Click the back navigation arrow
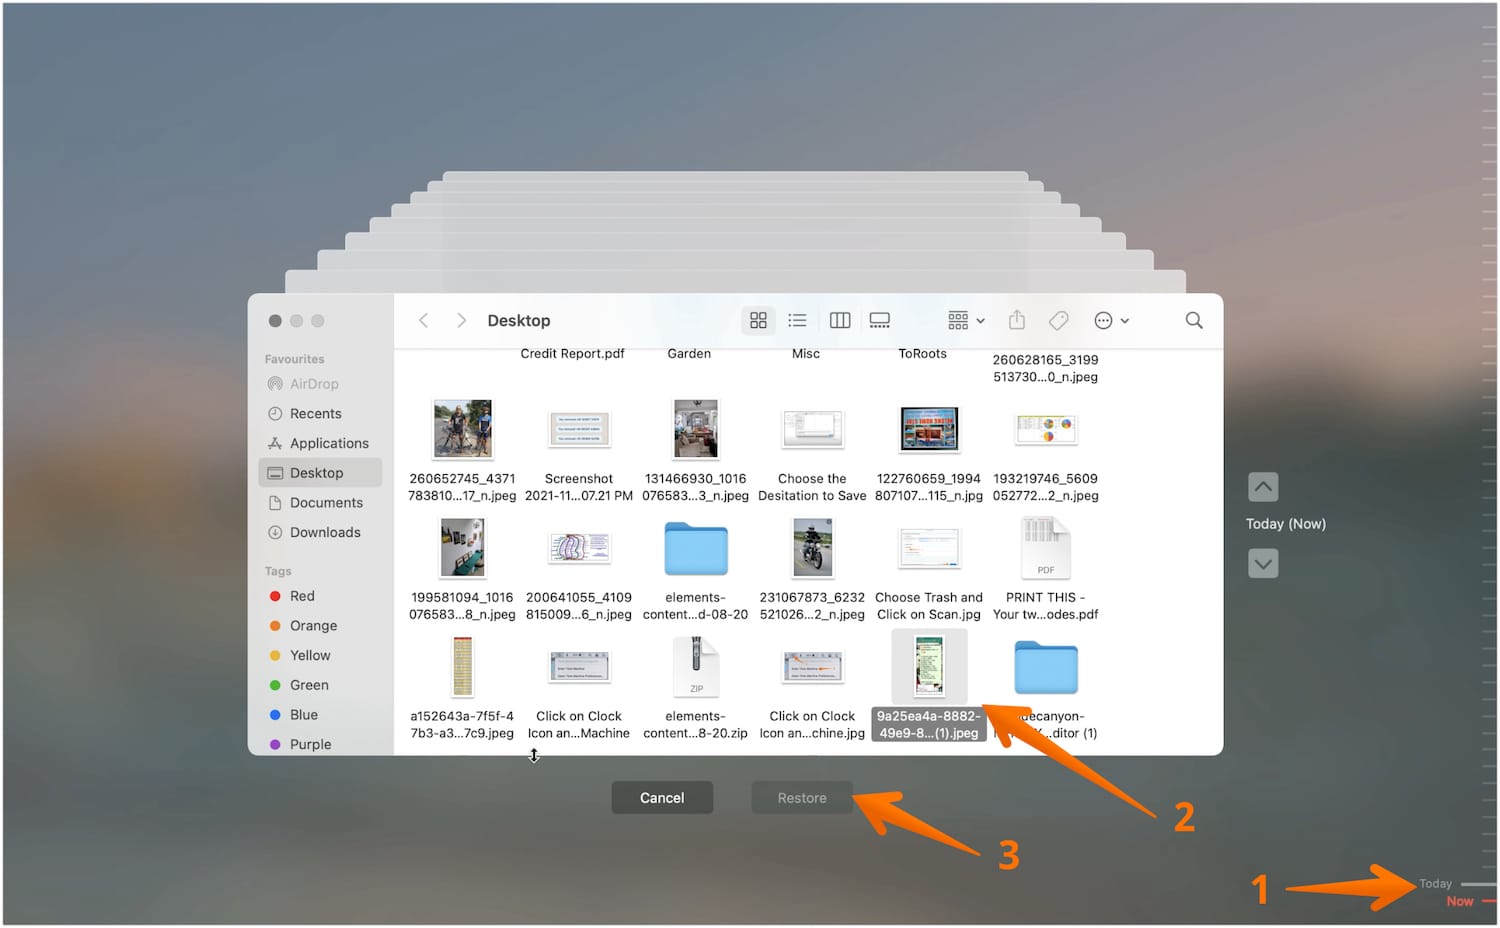This screenshot has width=1500, height=928. click(x=423, y=320)
